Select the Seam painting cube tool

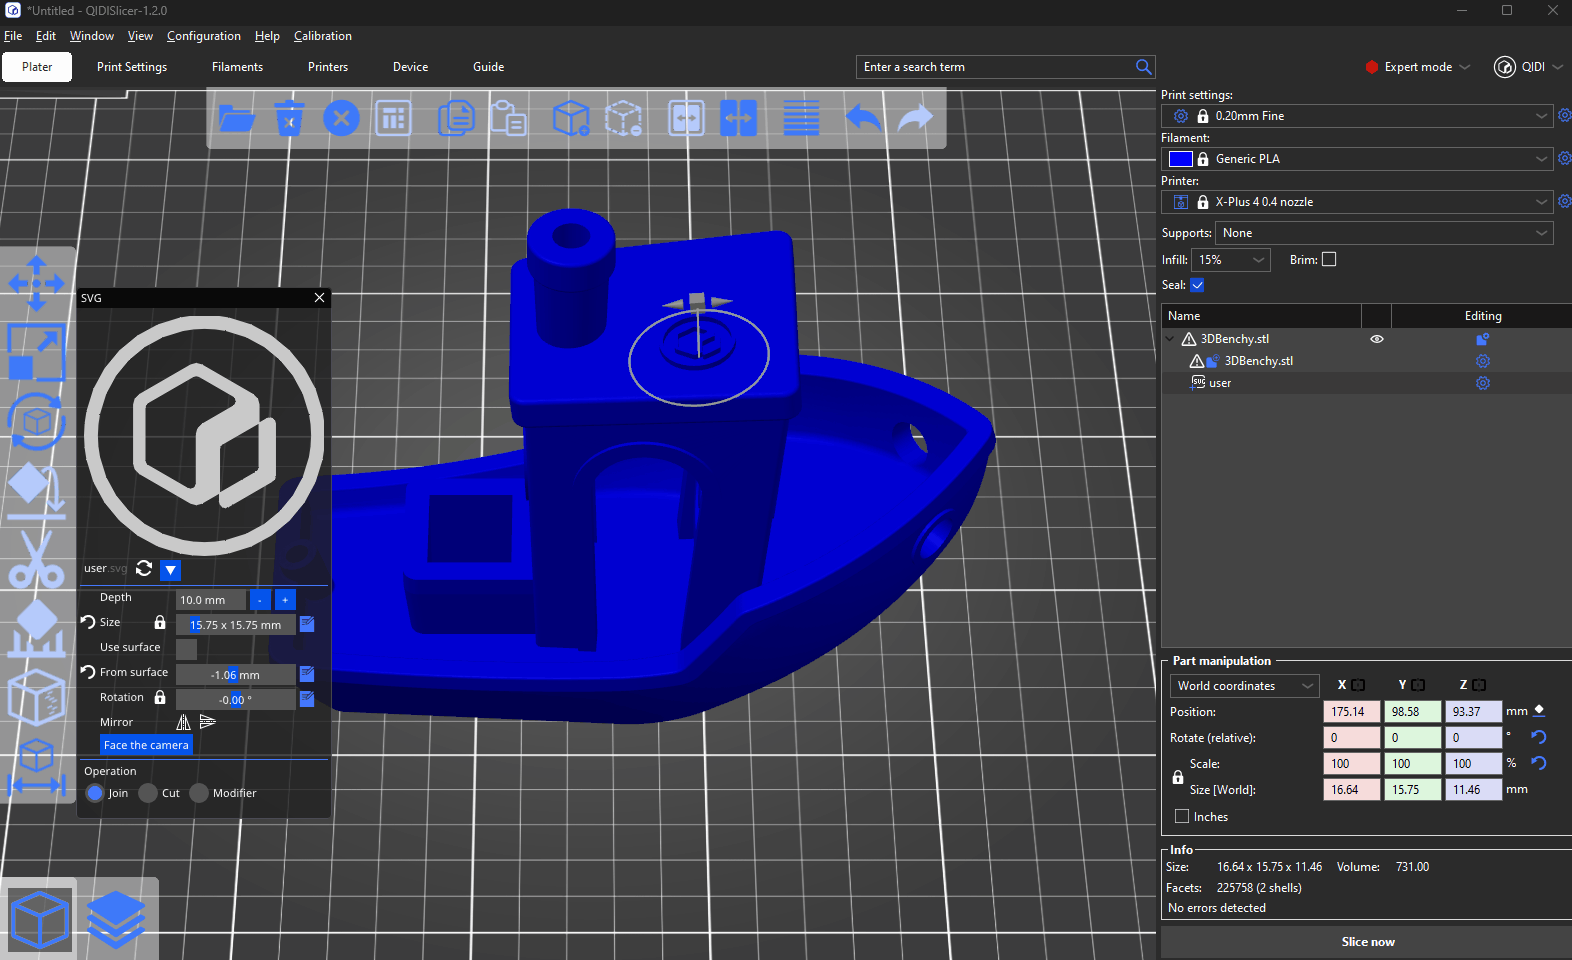[37, 696]
